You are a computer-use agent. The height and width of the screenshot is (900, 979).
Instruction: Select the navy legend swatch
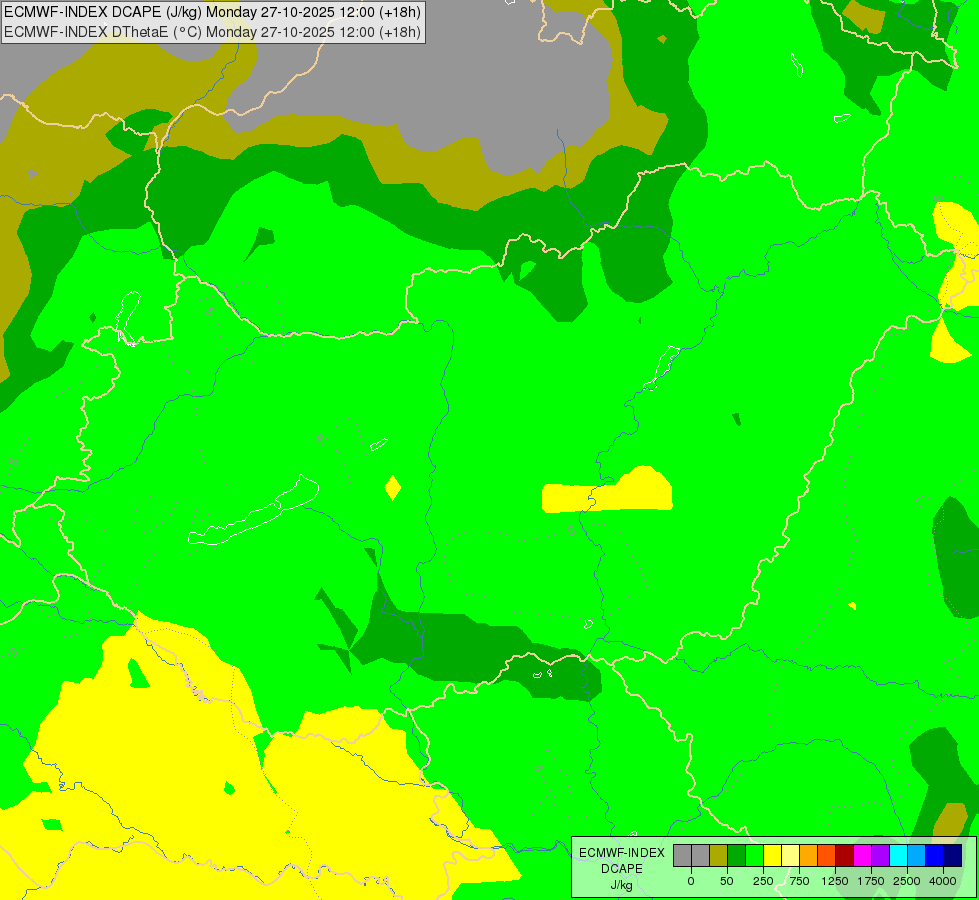click(952, 855)
